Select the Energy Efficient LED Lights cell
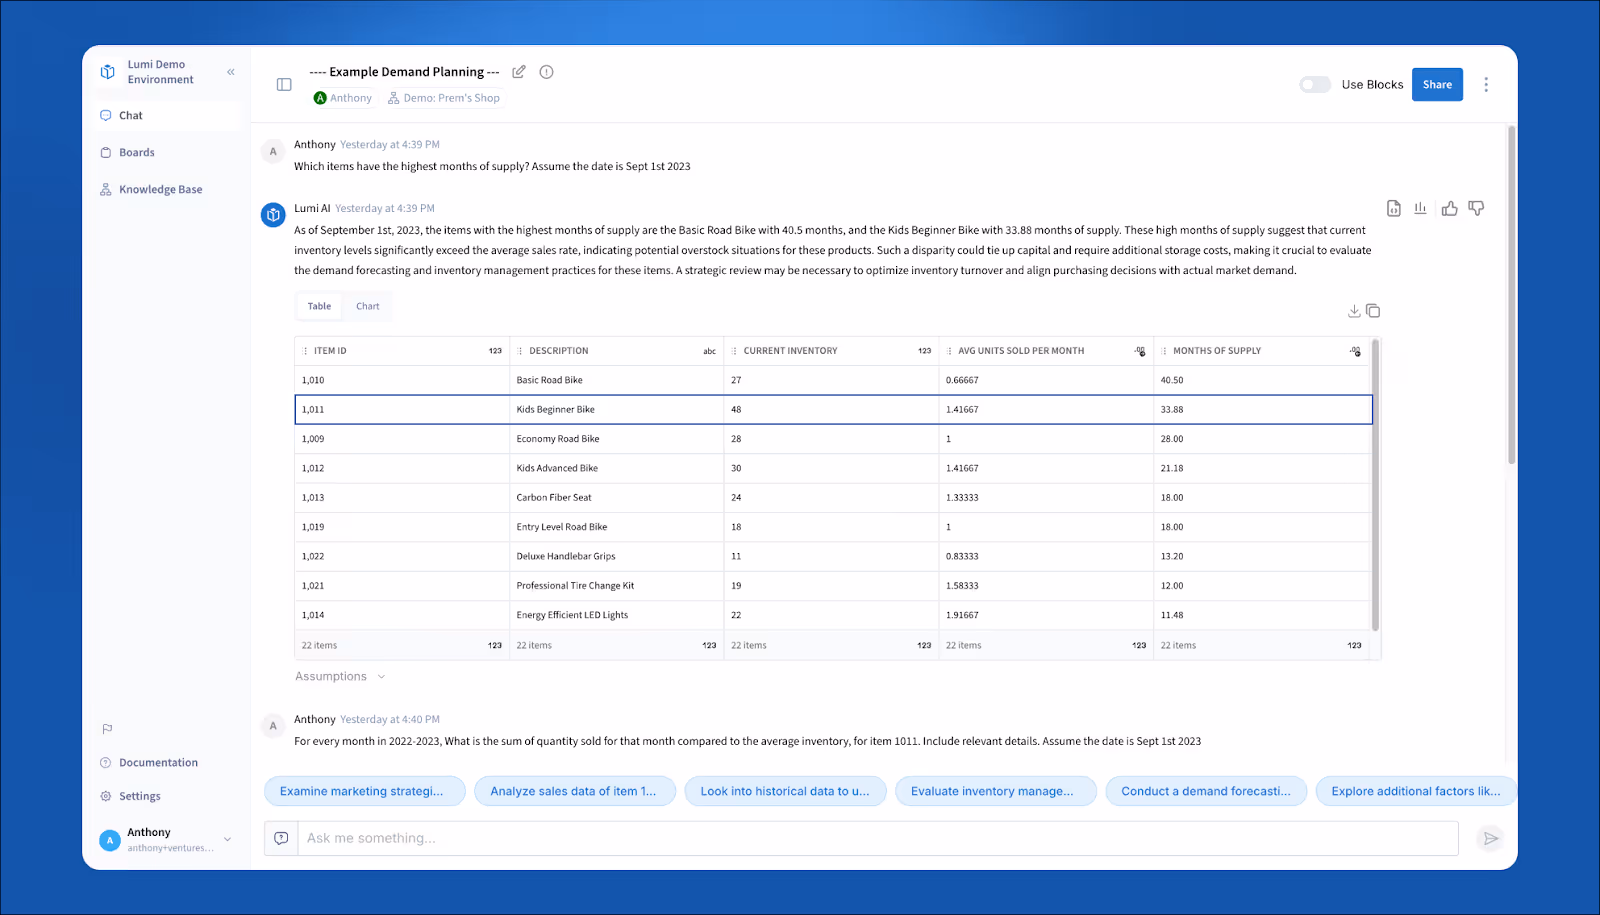 tap(616, 615)
